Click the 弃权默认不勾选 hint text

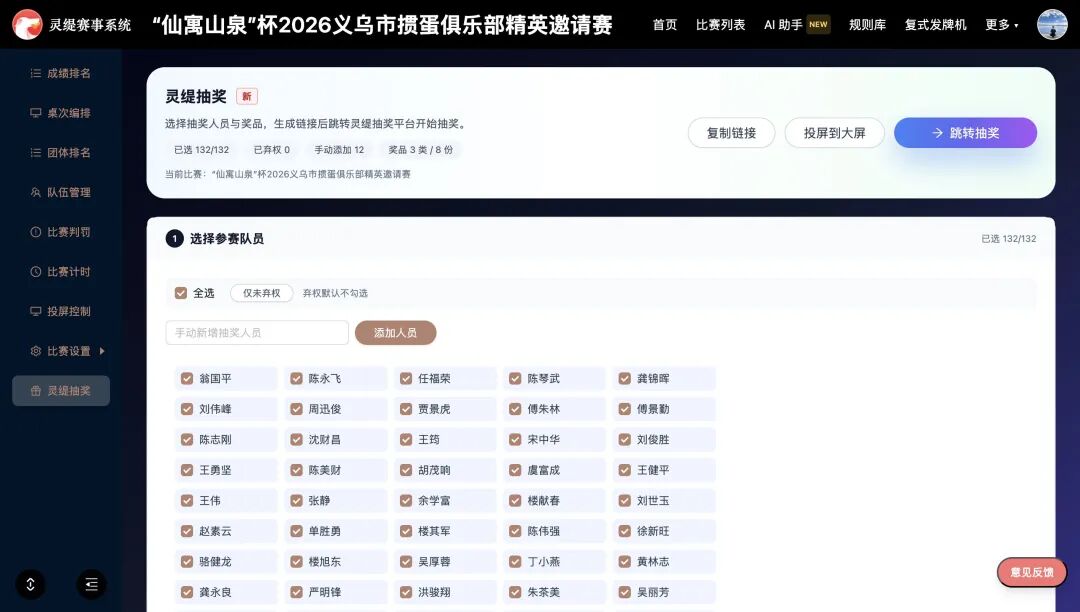[x=335, y=293]
